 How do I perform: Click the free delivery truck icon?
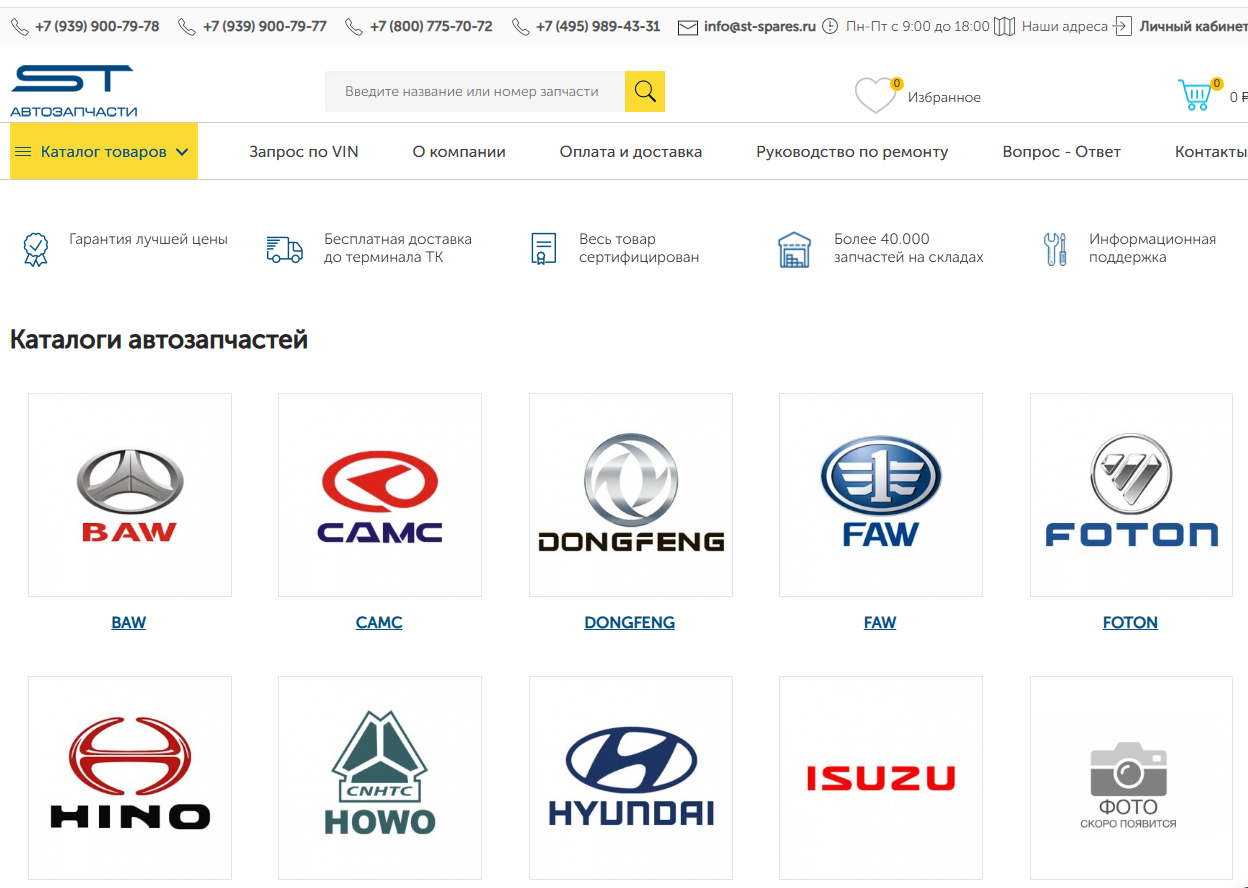(x=285, y=249)
